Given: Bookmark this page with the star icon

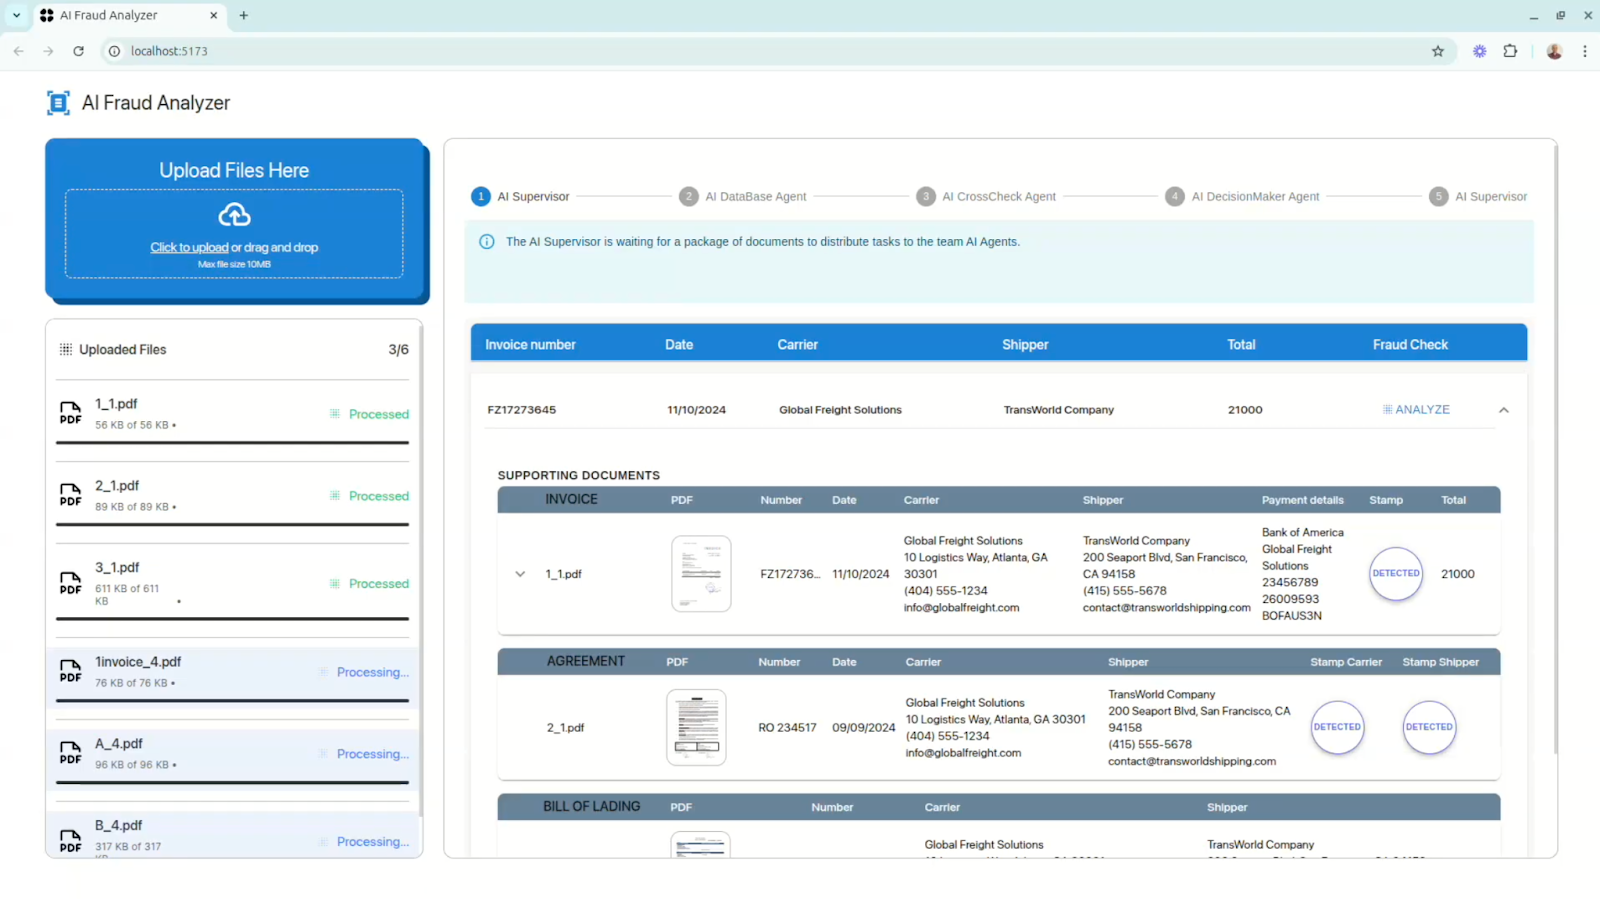Looking at the screenshot, I should 1438,51.
